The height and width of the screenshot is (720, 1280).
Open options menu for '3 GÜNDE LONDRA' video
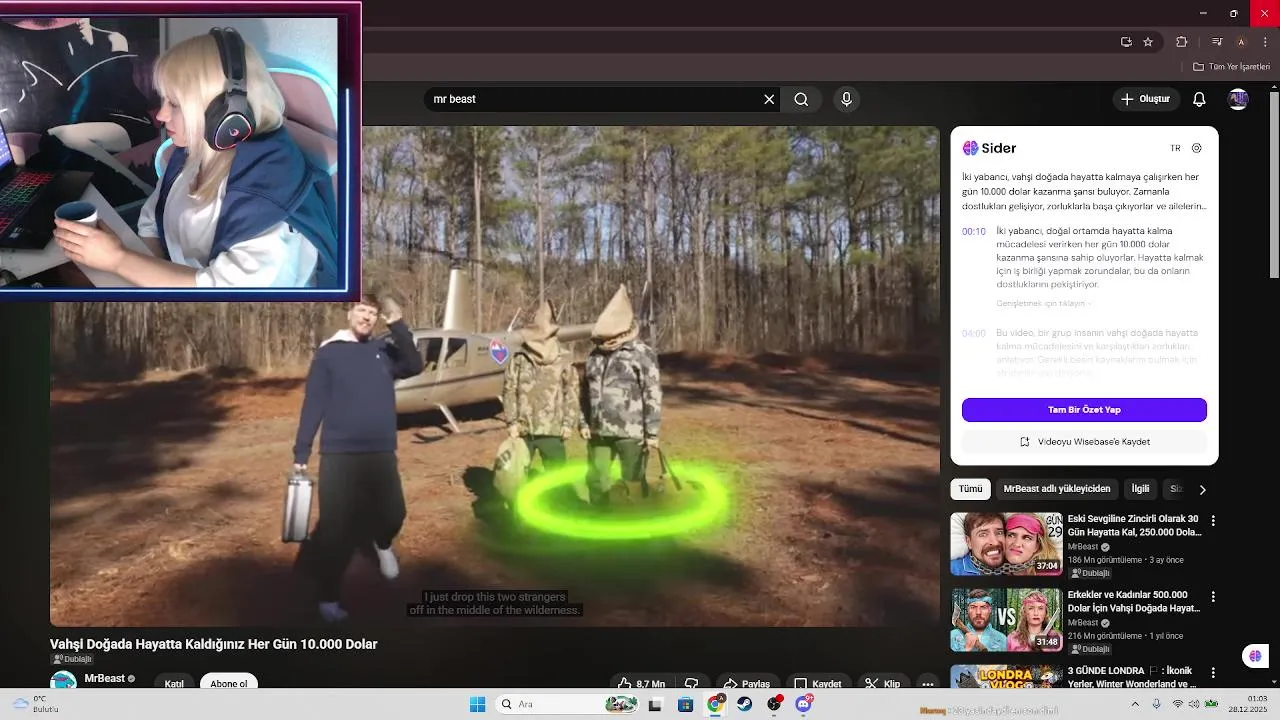[1213, 672]
